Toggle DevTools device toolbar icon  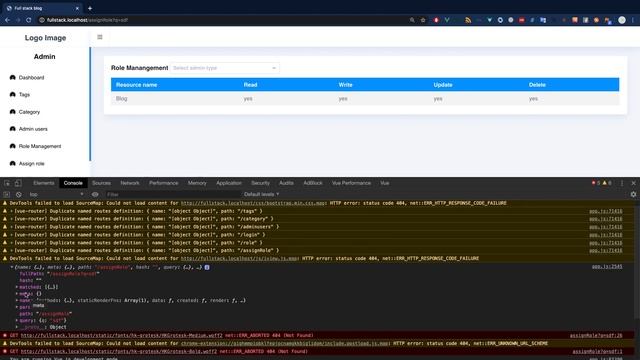[18, 183]
